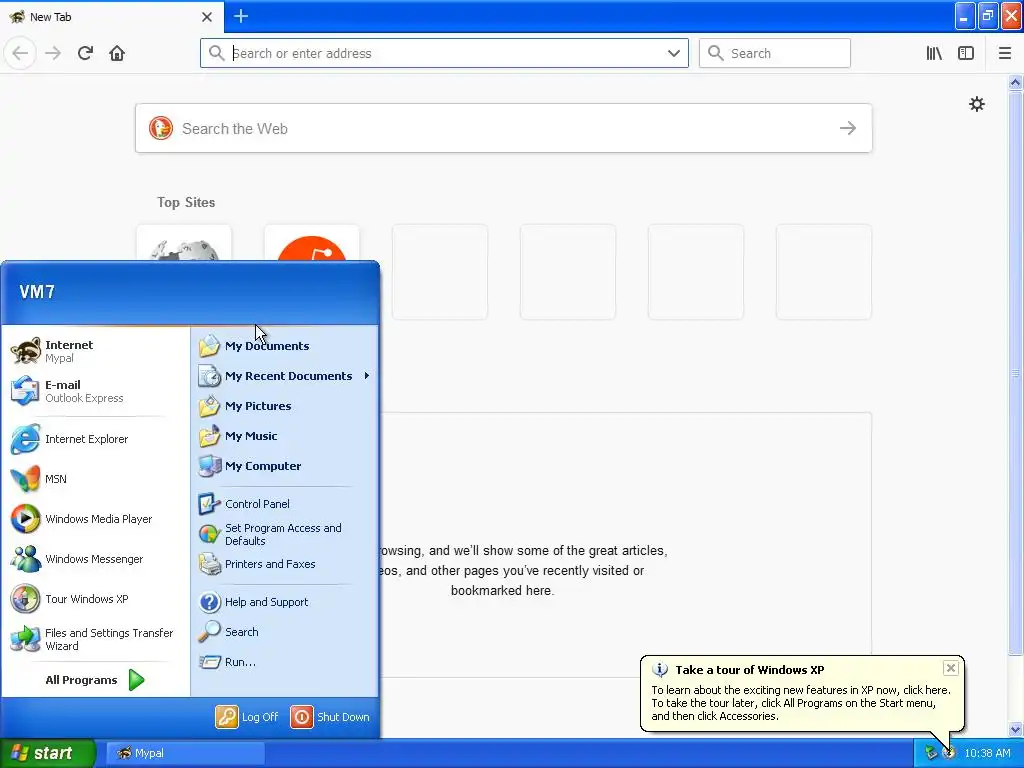Click the tour icon in system tray

point(949,753)
